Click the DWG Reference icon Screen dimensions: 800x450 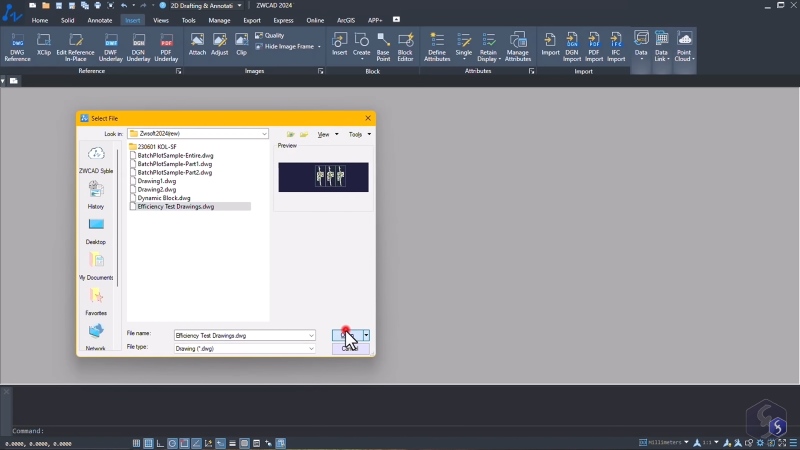(x=17, y=47)
